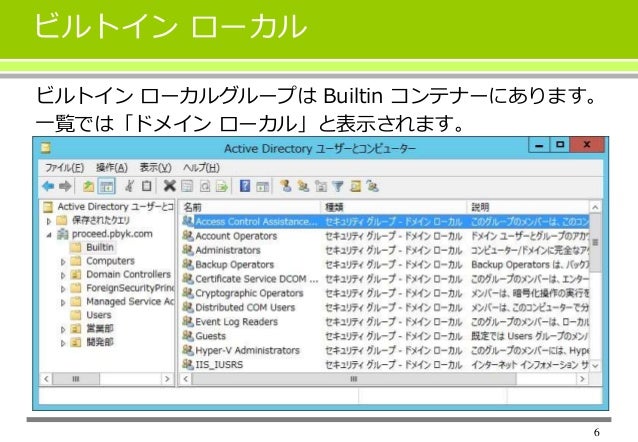Open the 操作(A) menu
The height and width of the screenshot is (442, 638).
tap(112, 167)
